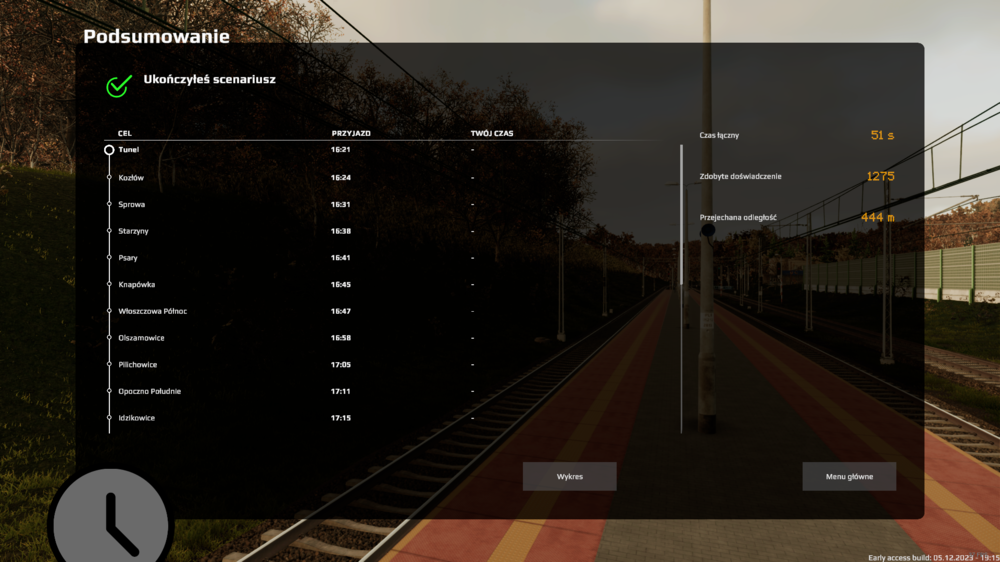Click the Idzikowice station entry
1000x562 pixels.
coord(136,418)
